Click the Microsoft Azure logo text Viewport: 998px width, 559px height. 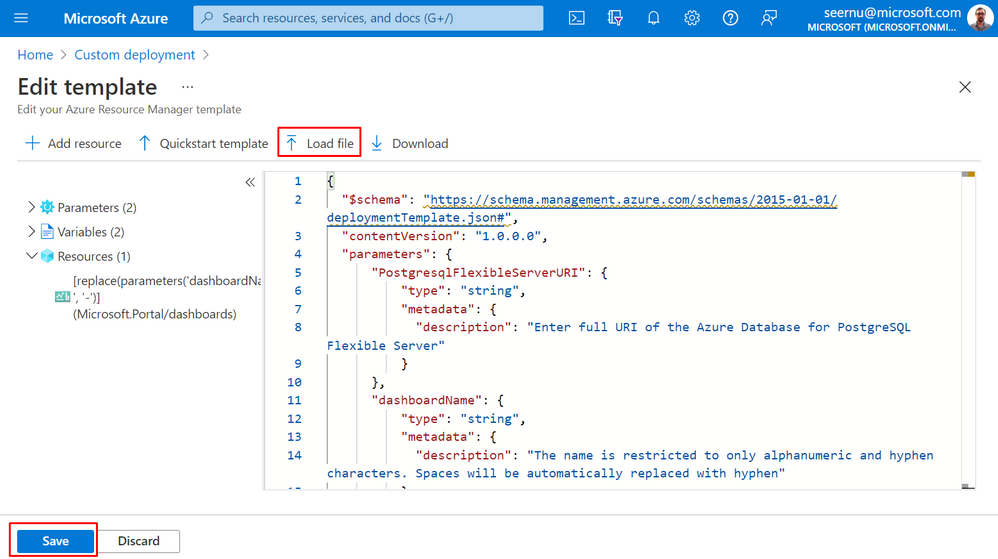click(115, 18)
